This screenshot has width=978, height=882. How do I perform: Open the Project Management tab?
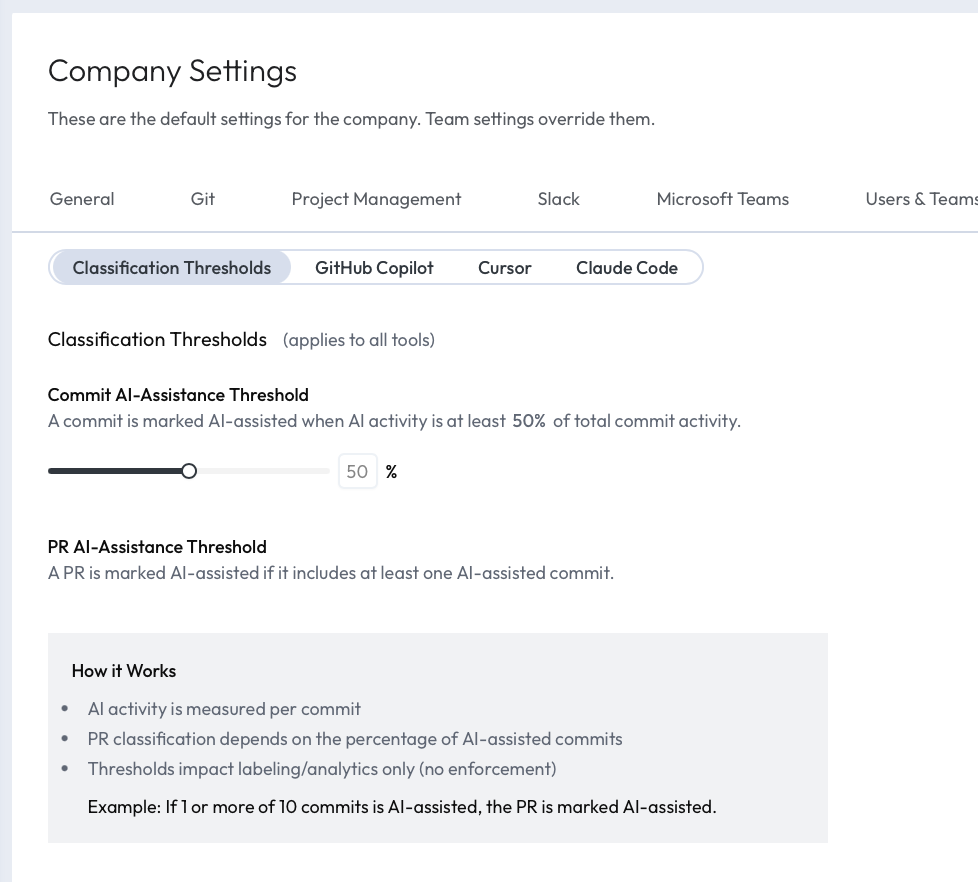(x=376, y=199)
